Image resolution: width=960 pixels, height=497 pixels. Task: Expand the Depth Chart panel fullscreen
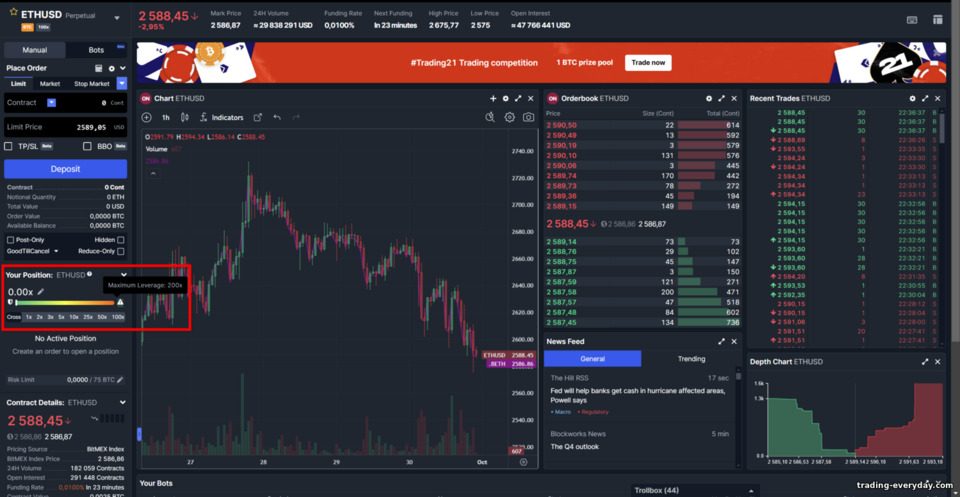coord(925,362)
